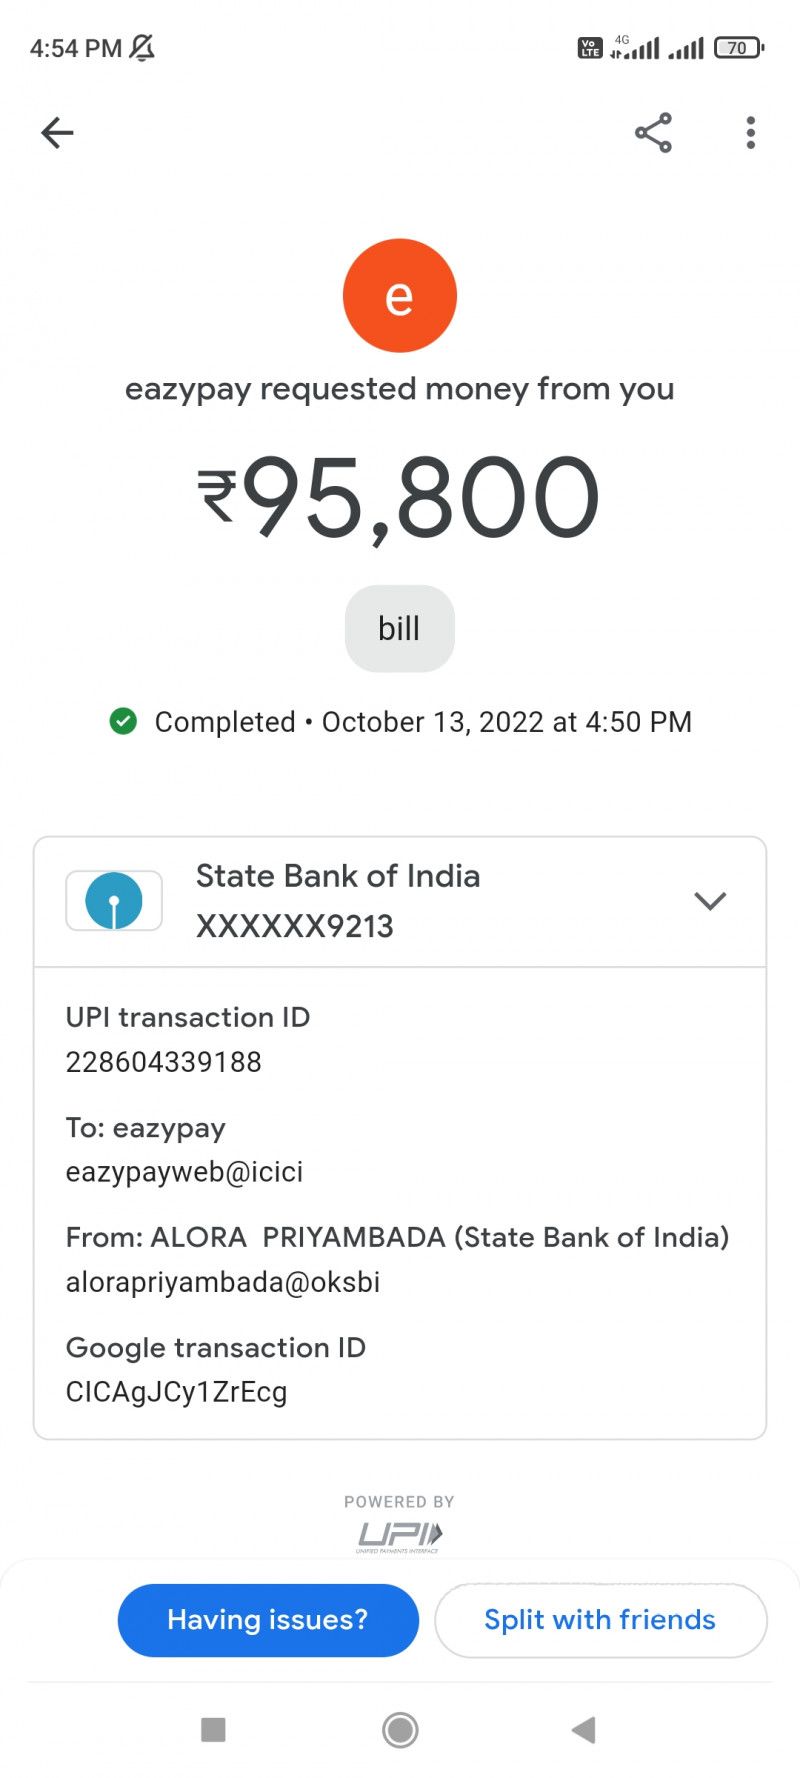The height and width of the screenshot is (1778, 800).
Task: Tap the back arrow icon
Action: (57, 132)
